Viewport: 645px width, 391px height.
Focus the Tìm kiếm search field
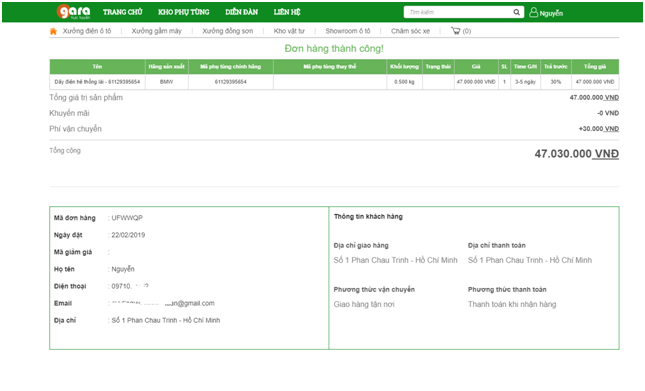coord(459,12)
